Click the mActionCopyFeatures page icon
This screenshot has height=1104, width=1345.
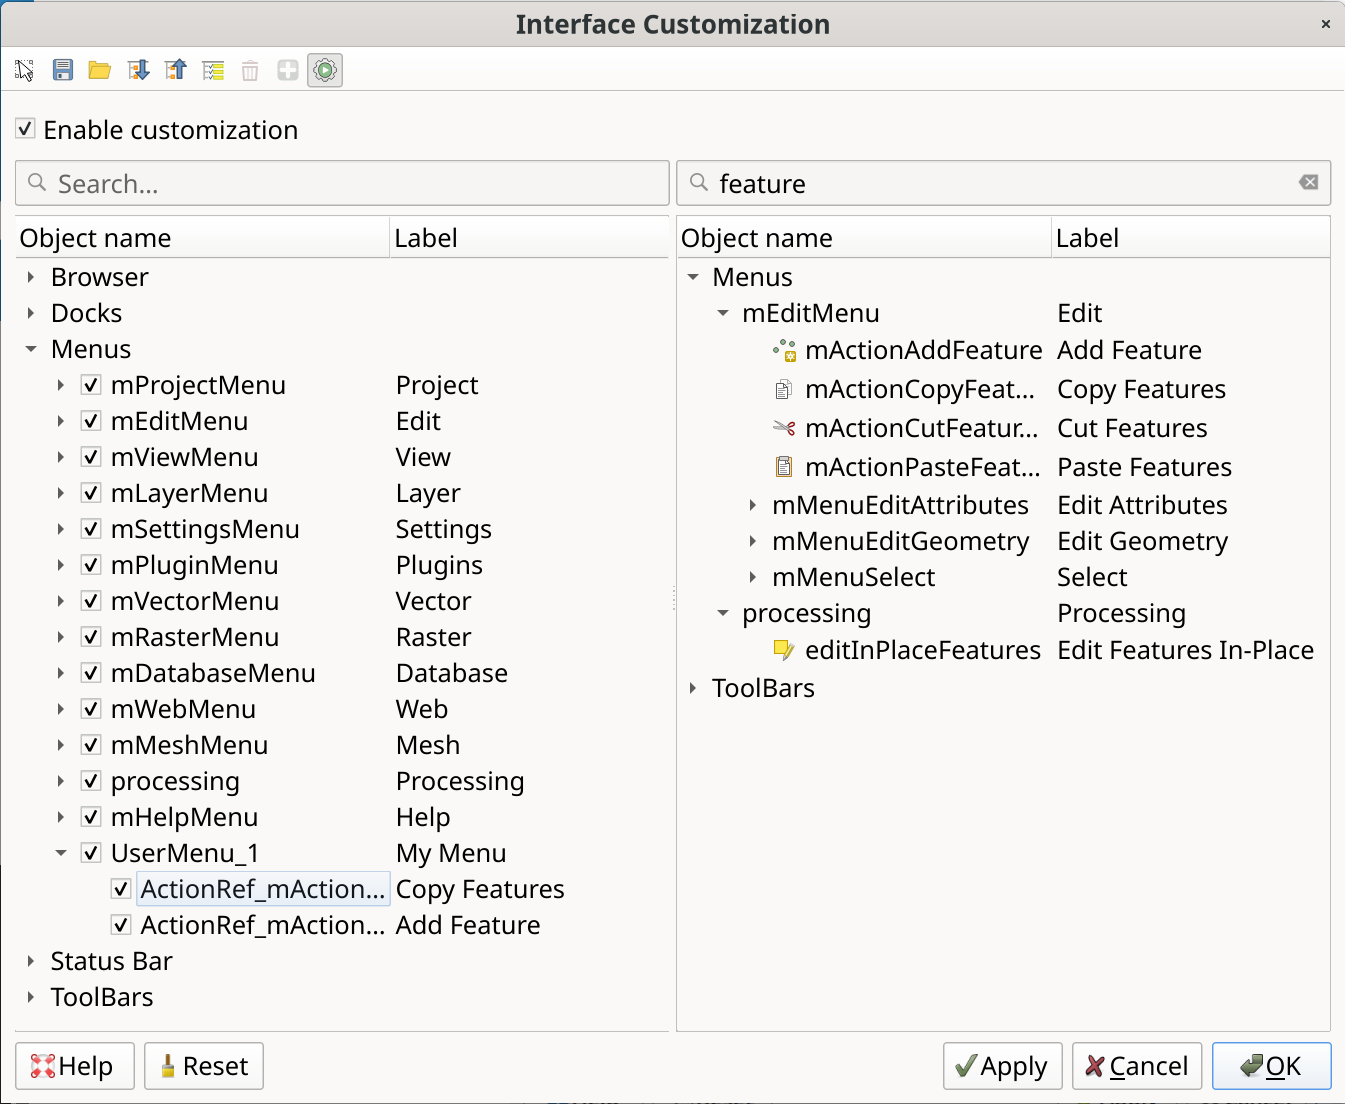785,389
